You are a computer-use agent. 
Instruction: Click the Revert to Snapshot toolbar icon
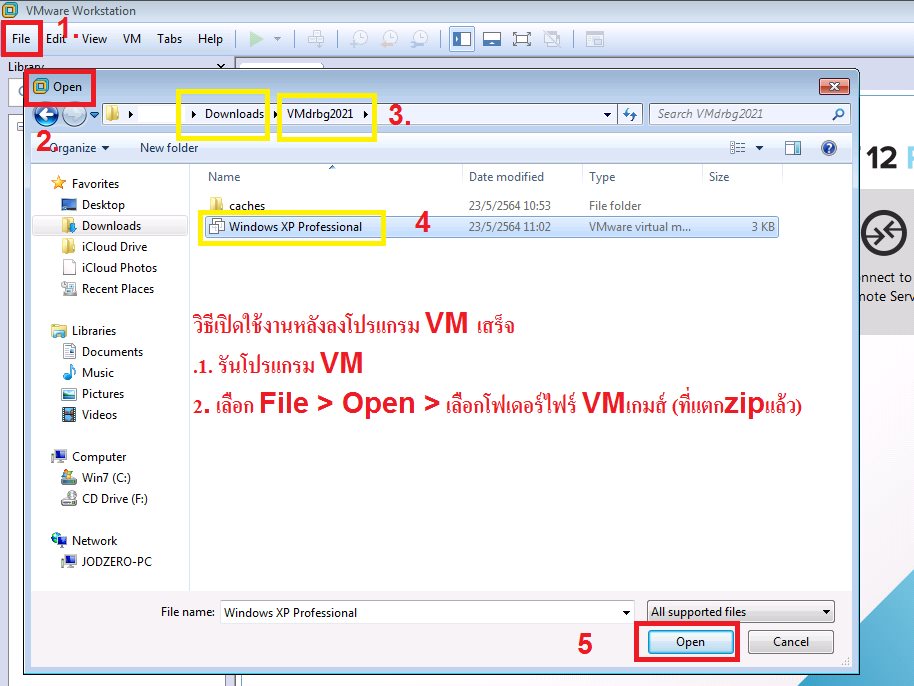click(x=389, y=39)
